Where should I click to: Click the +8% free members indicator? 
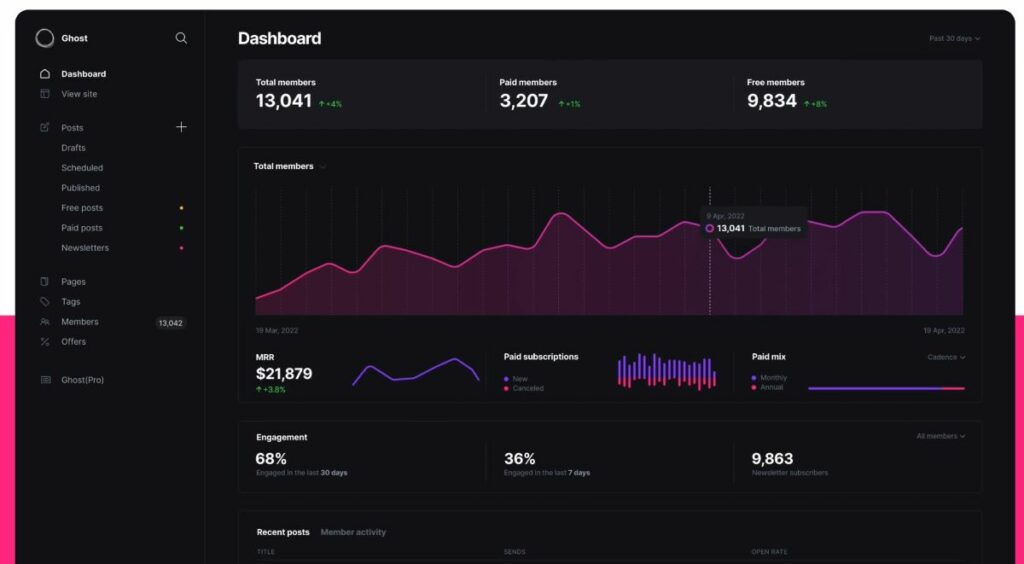pyautogui.click(x=815, y=104)
